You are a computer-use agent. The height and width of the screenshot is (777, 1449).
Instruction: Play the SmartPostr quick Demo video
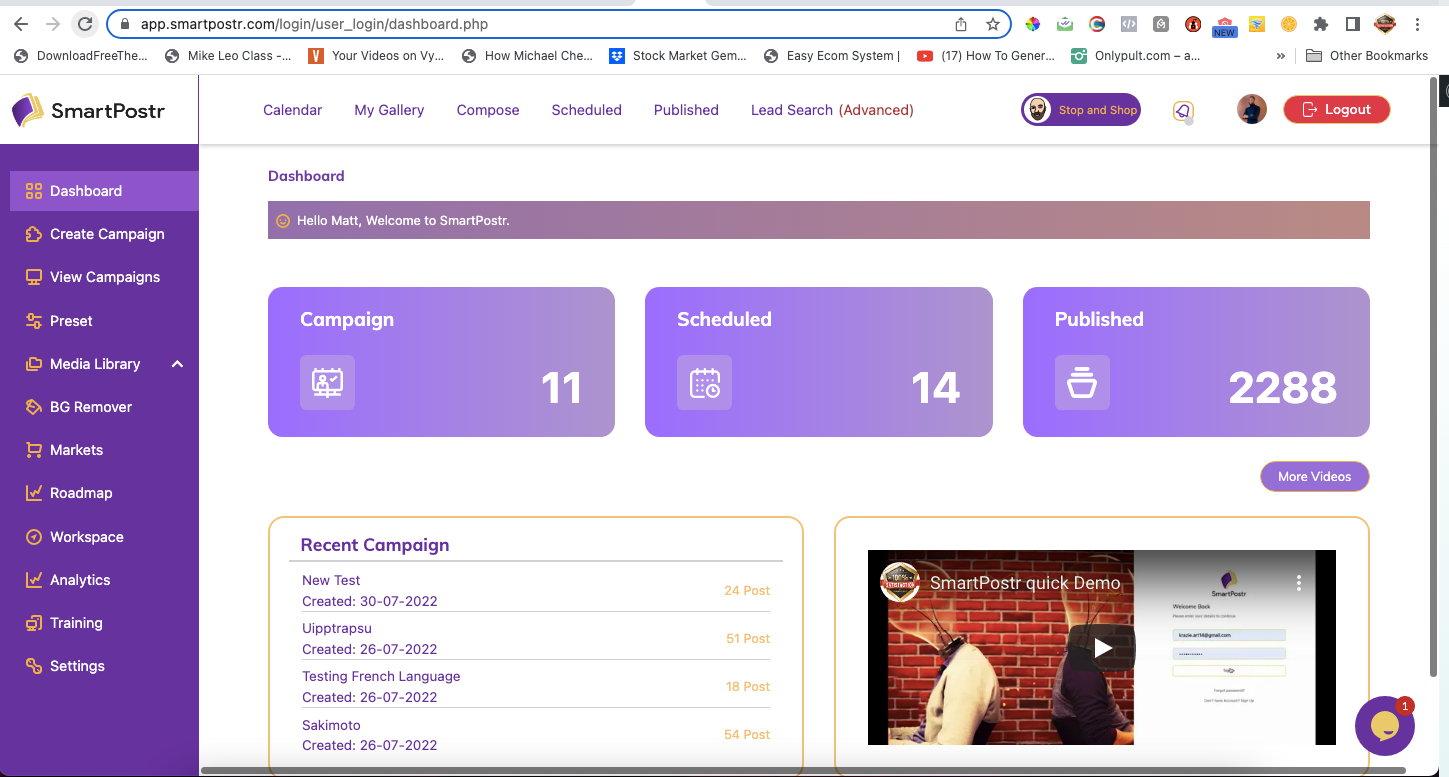(1102, 648)
